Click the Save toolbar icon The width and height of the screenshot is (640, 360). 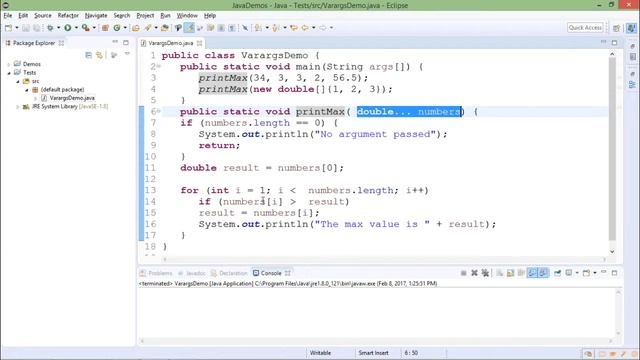26,28
